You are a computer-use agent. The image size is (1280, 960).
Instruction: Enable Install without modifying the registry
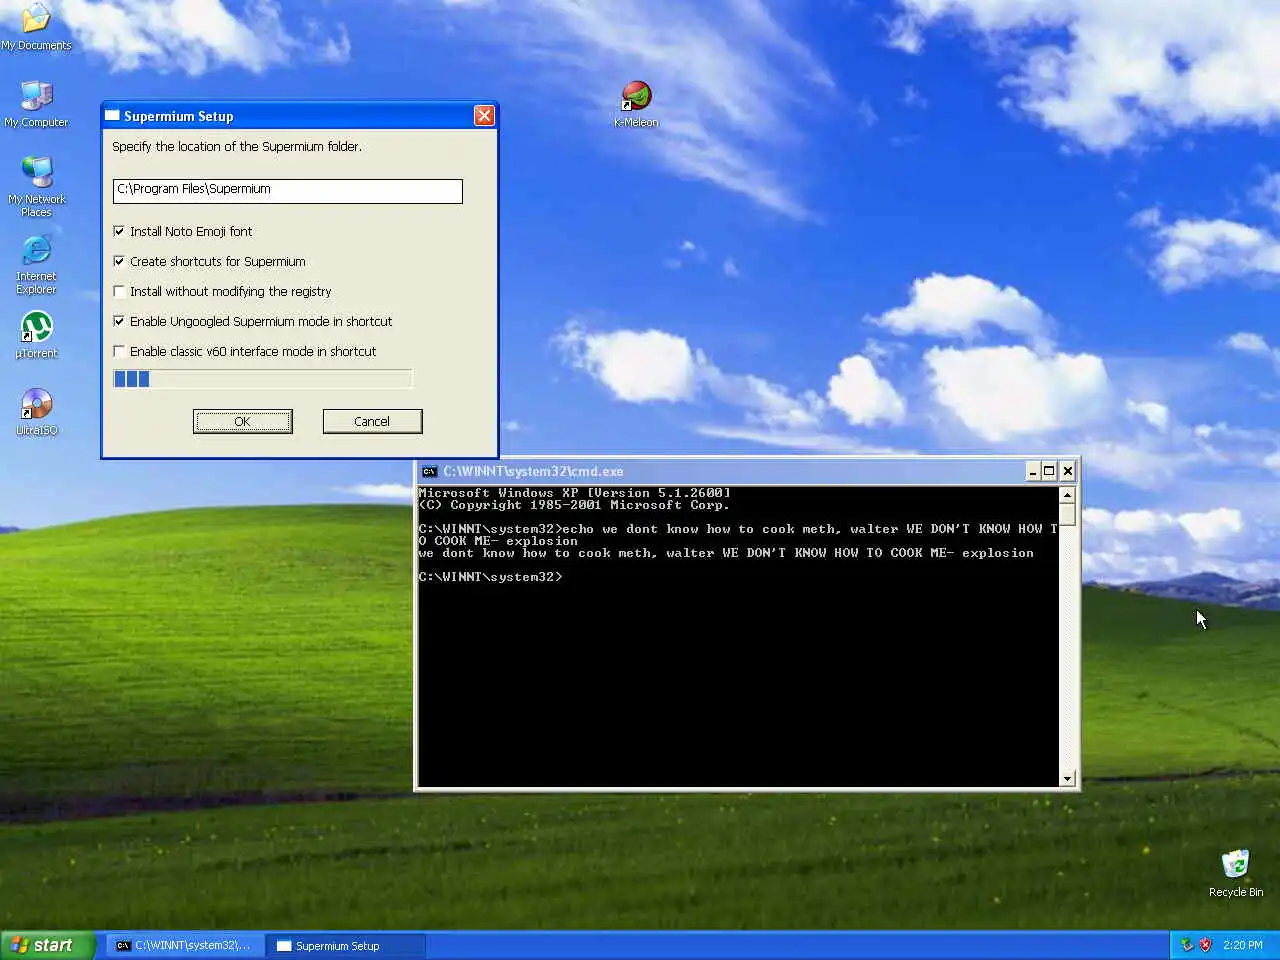[x=119, y=291]
